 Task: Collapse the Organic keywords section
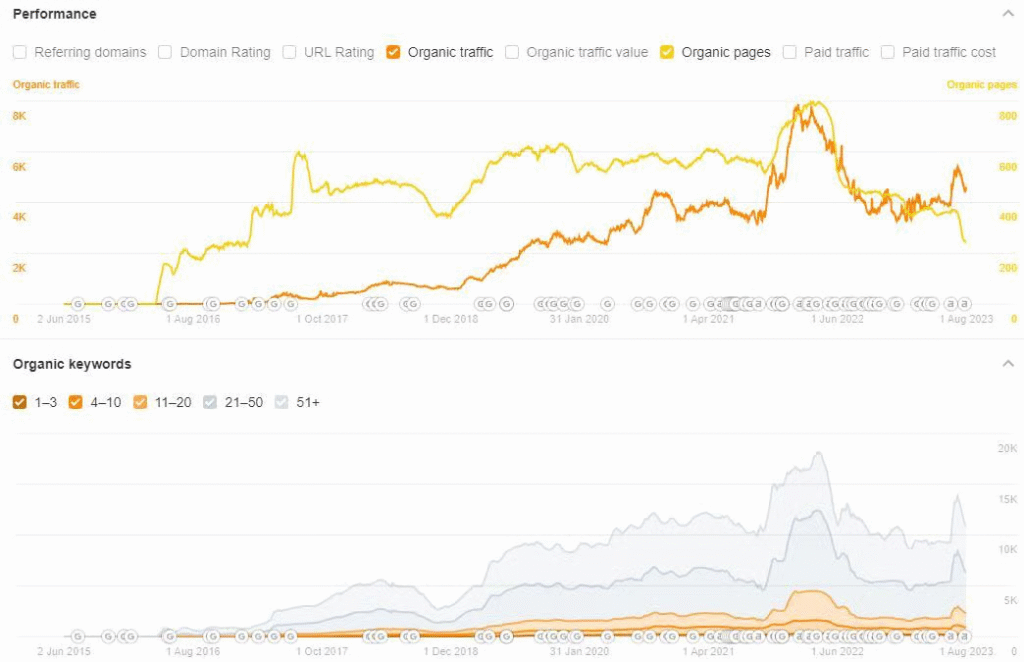pos(1007,364)
